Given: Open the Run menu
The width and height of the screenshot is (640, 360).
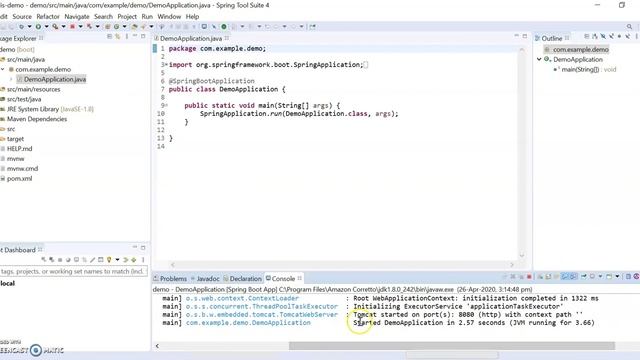Looking at the screenshot, I should point(147,16).
